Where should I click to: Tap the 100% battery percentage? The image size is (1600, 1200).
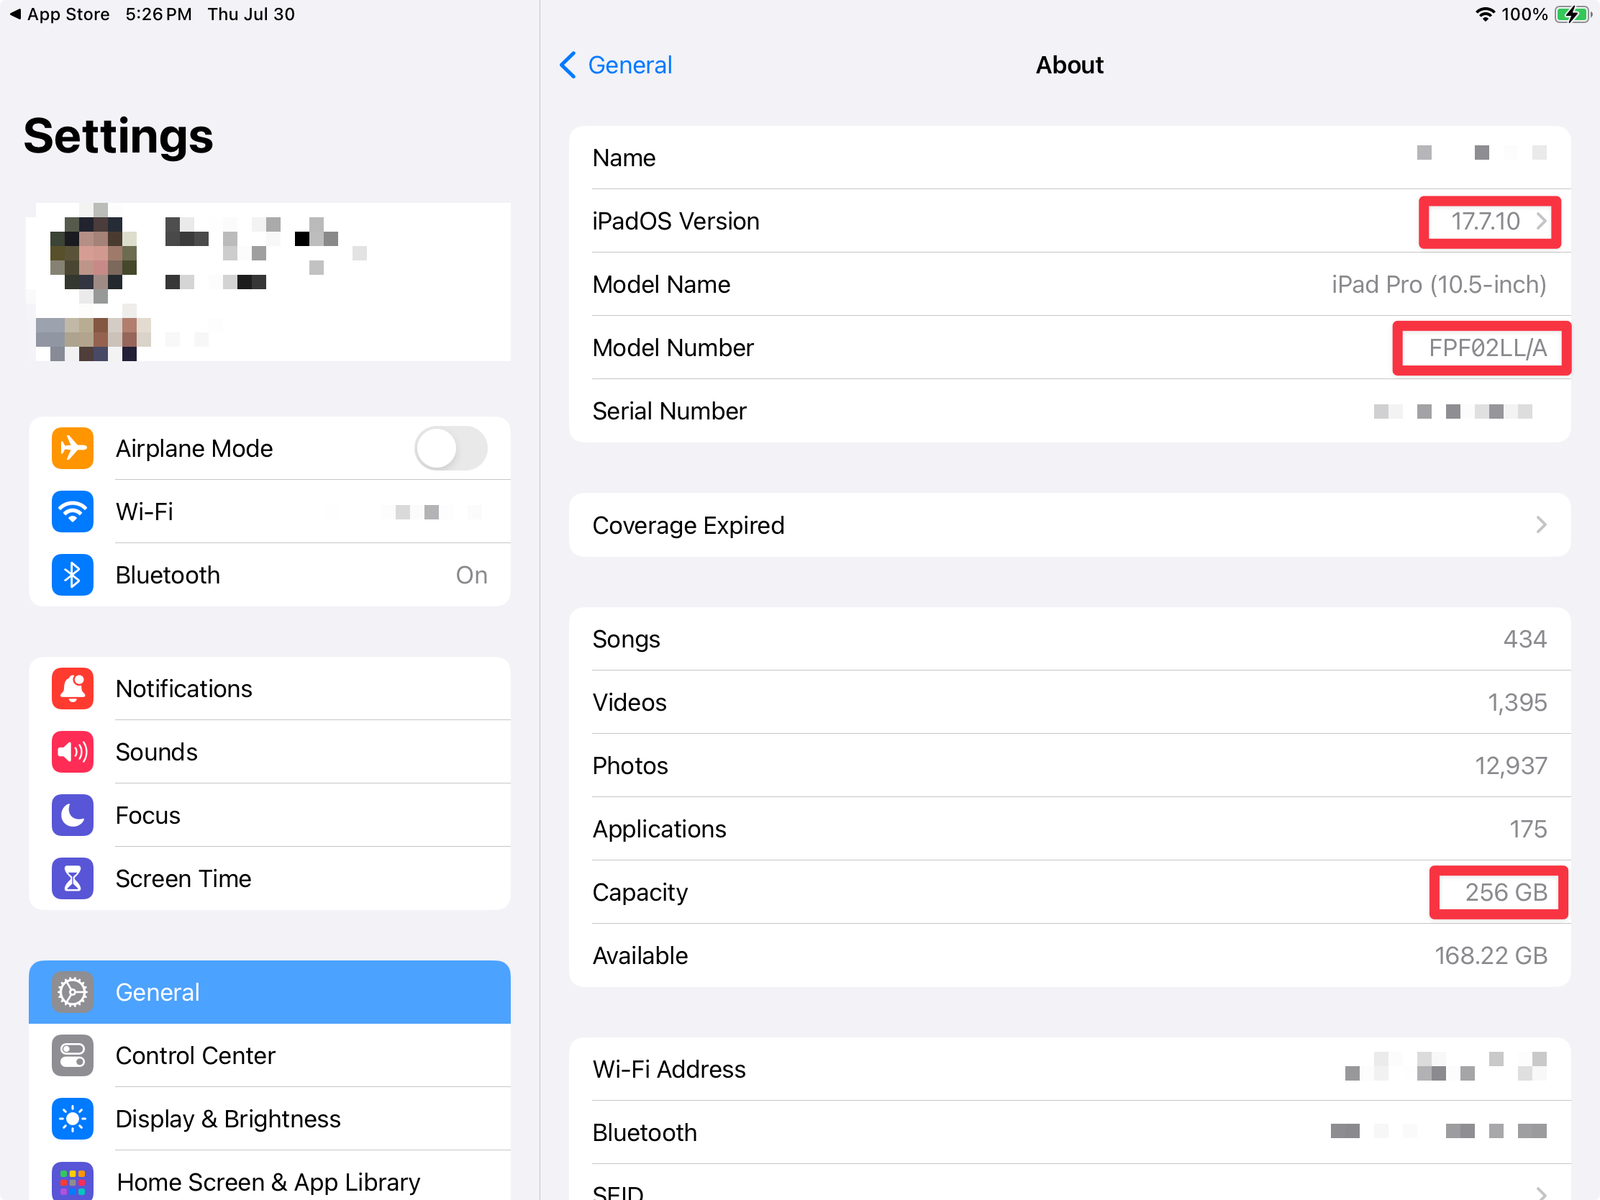pos(1524,14)
